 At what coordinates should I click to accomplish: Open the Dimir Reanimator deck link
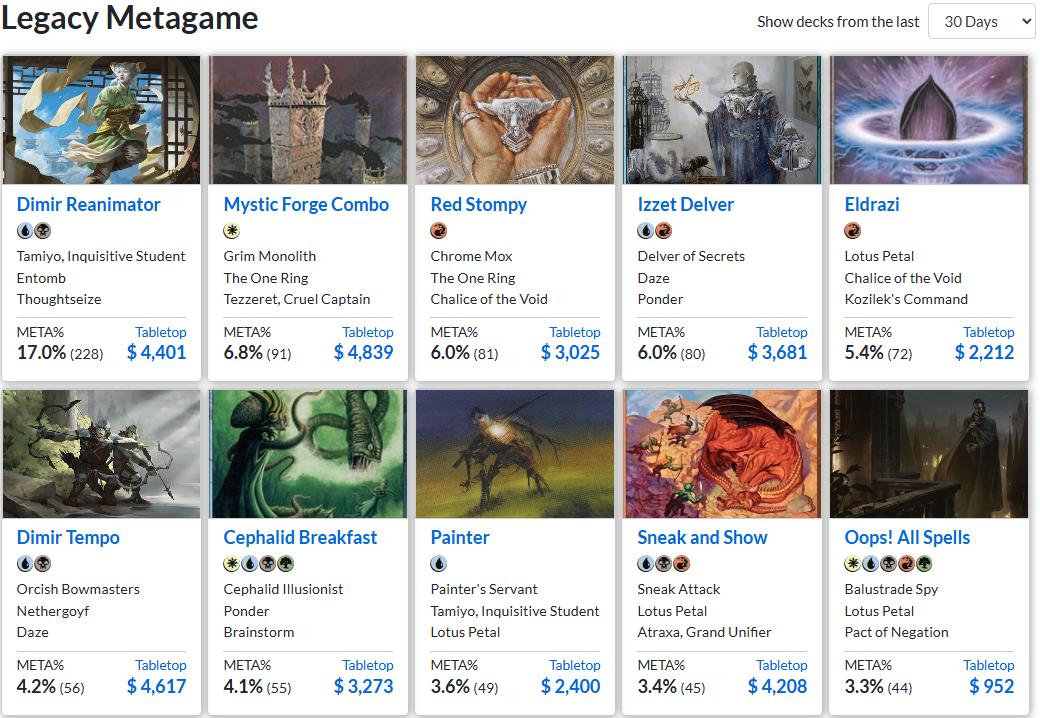[88, 204]
